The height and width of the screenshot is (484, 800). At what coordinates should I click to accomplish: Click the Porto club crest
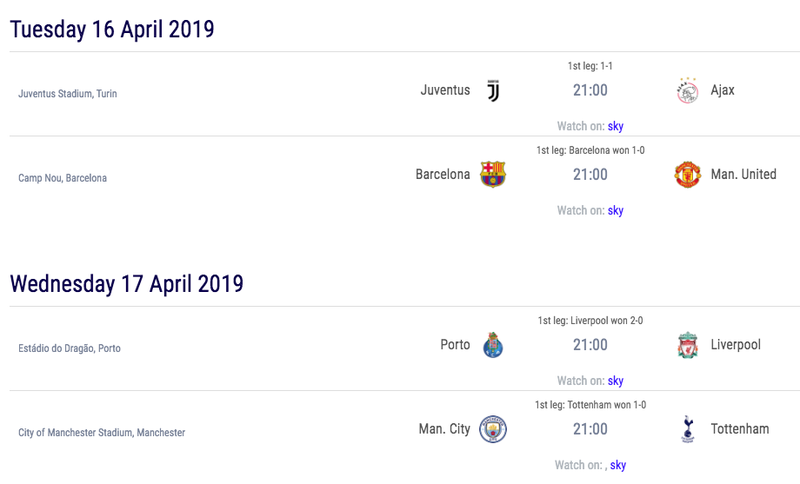tap(493, 345)
